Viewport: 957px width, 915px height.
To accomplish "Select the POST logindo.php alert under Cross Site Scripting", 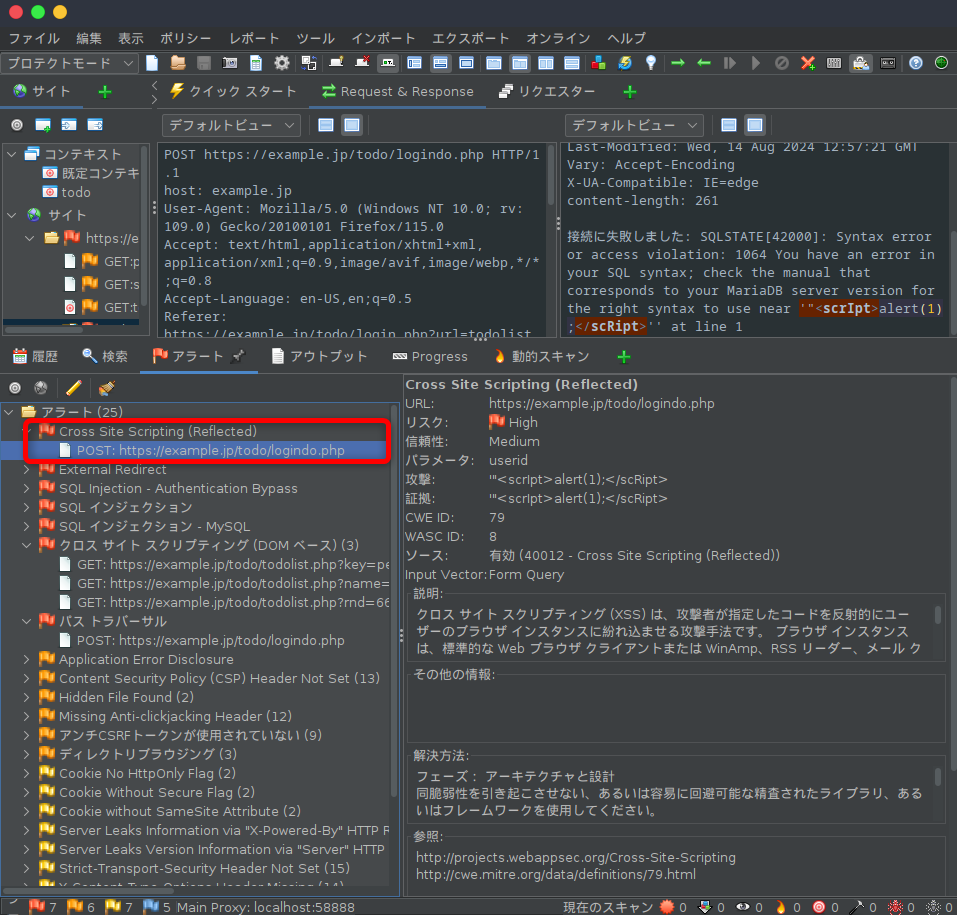I will coord(210,450).
